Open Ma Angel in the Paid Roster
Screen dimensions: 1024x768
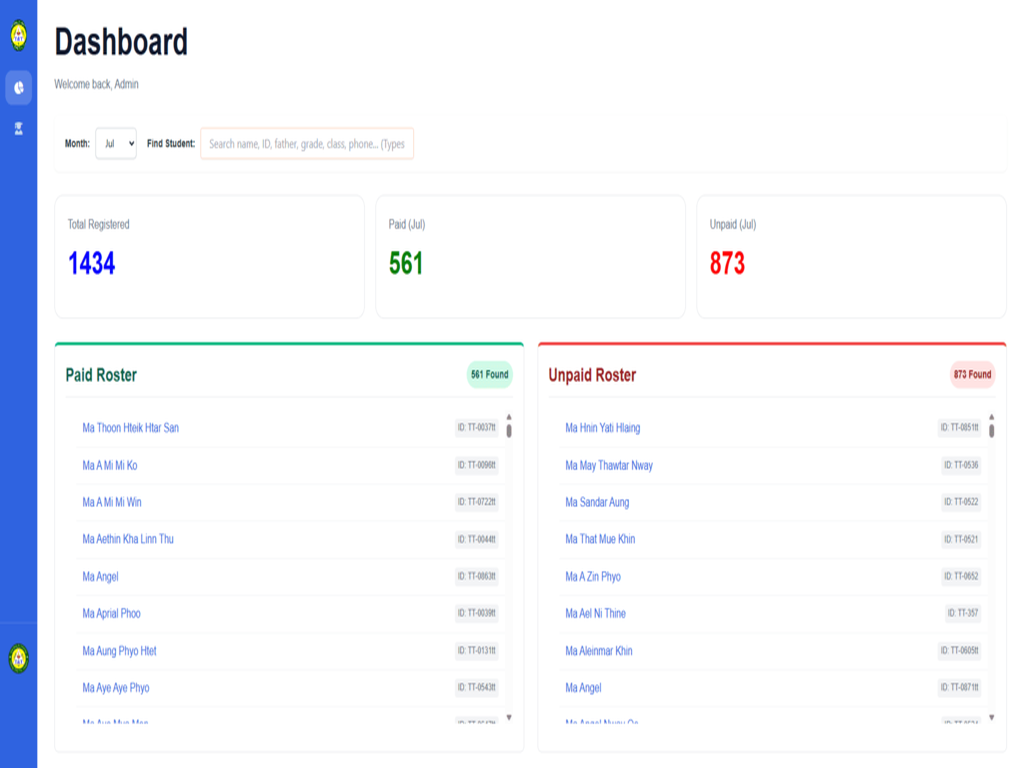point(101,577)
